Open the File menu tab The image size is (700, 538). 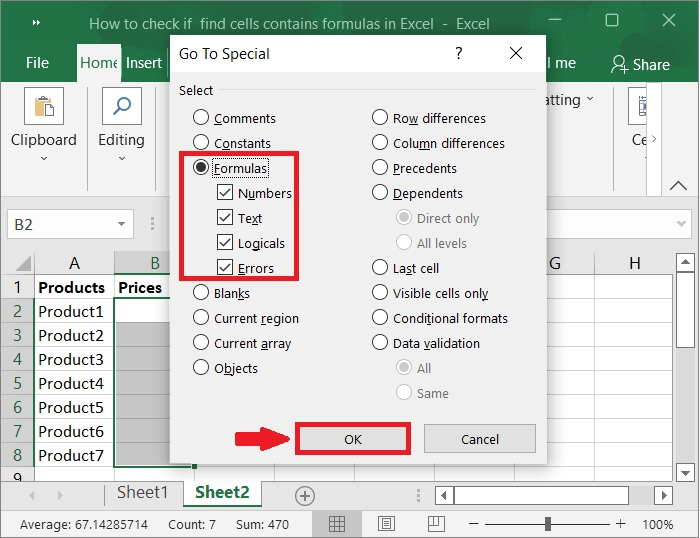(x=37, y=63)
